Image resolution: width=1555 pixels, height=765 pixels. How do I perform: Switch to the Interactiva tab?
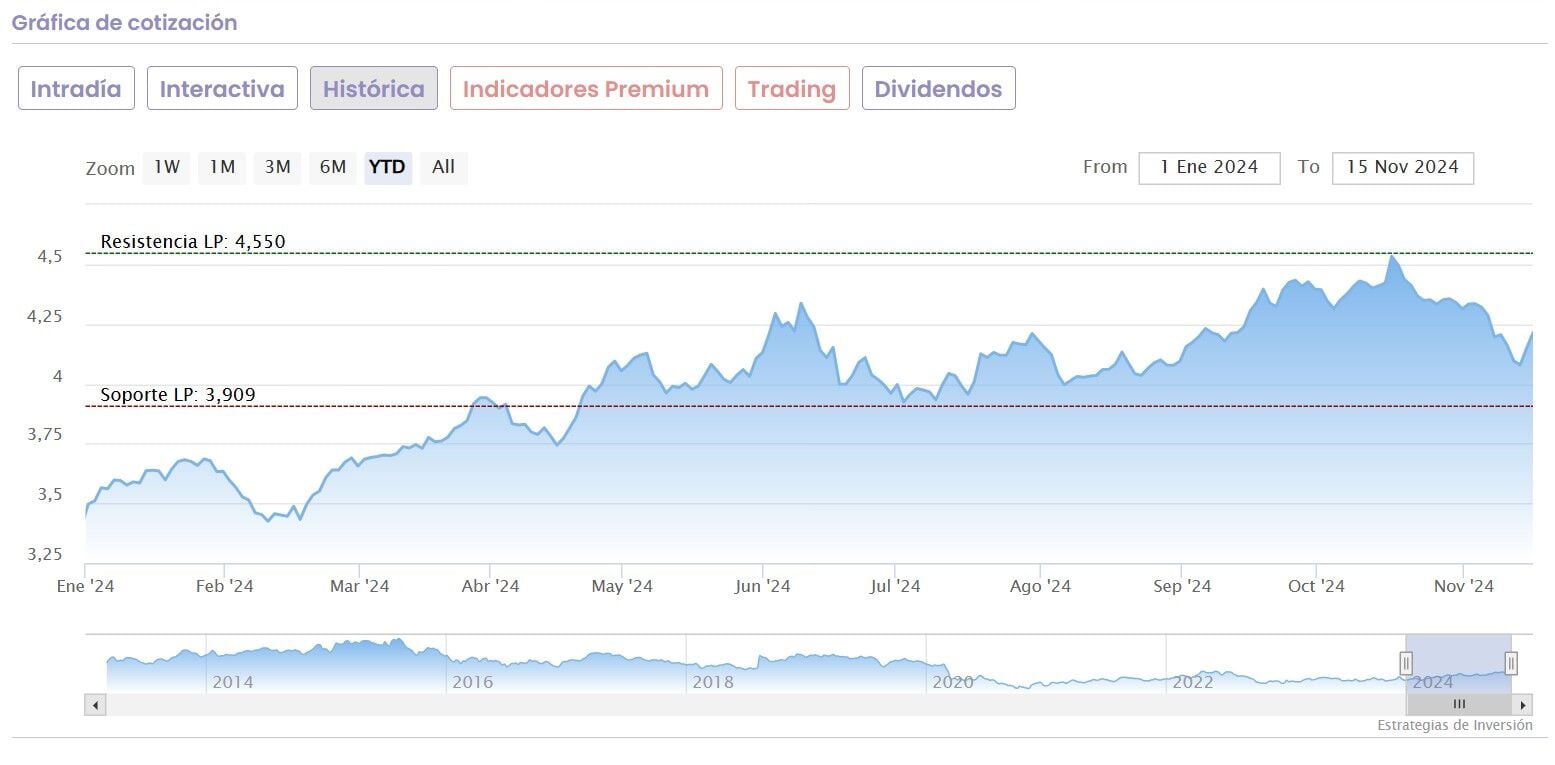coord(222,89)
